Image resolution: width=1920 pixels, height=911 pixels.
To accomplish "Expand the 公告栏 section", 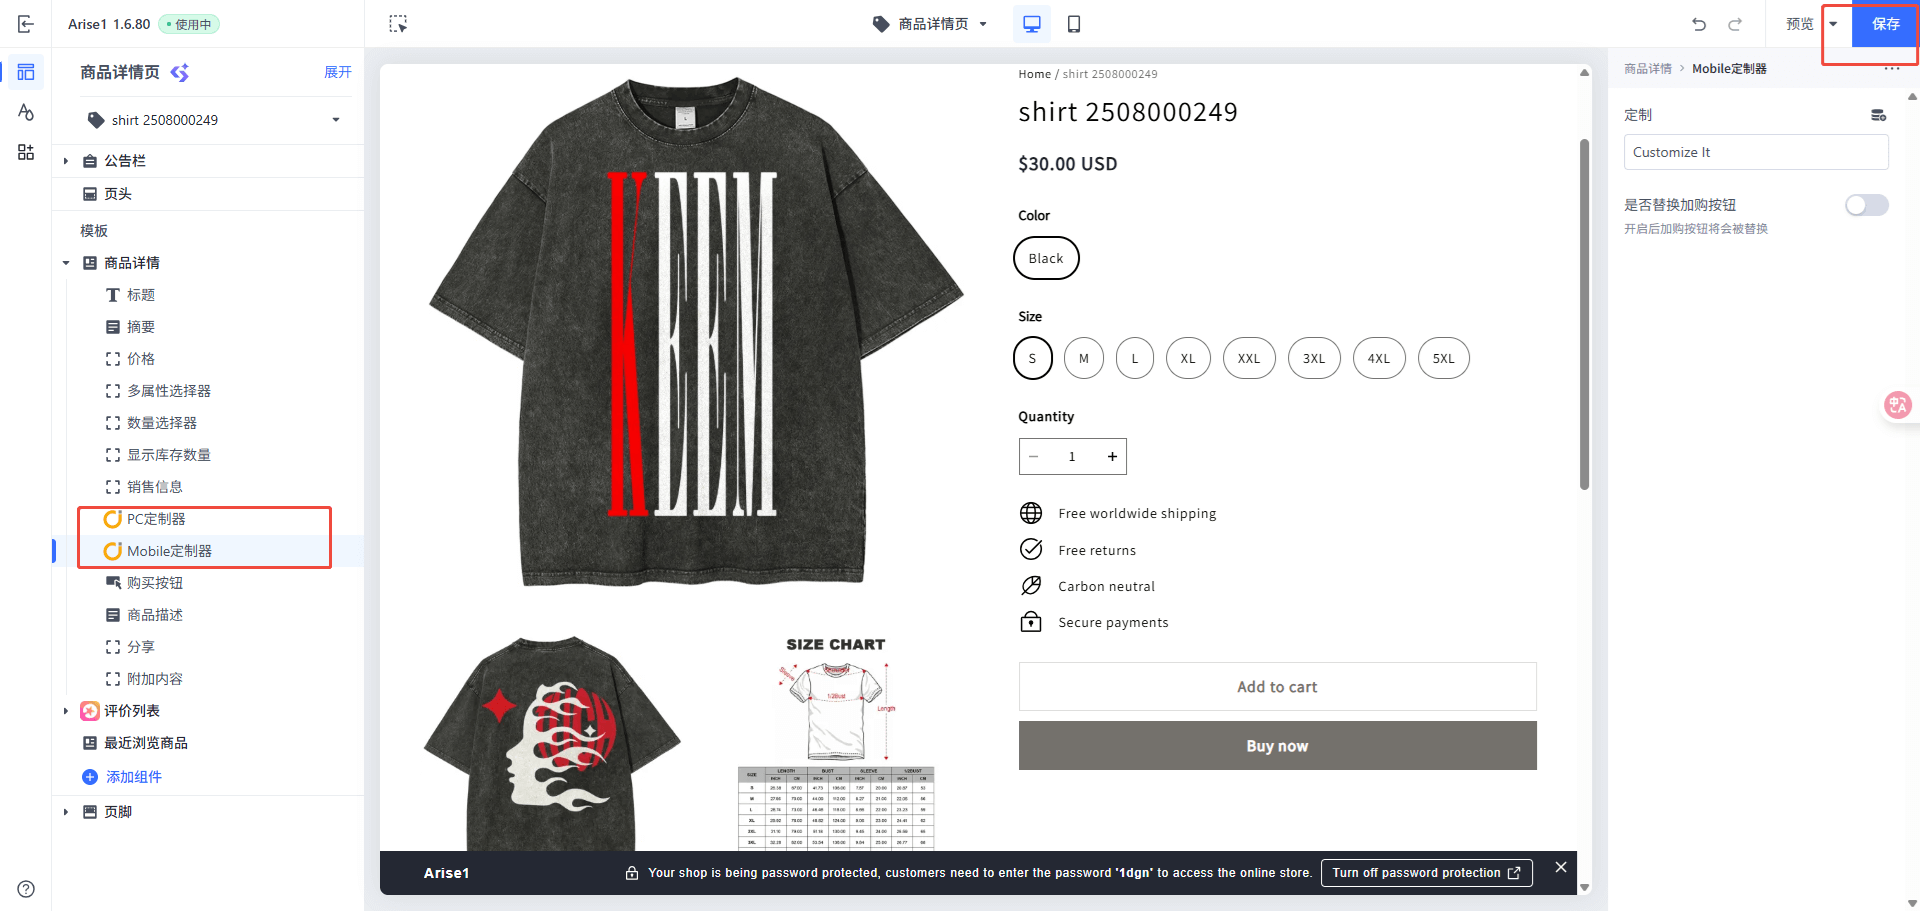I will click(66, 161).
